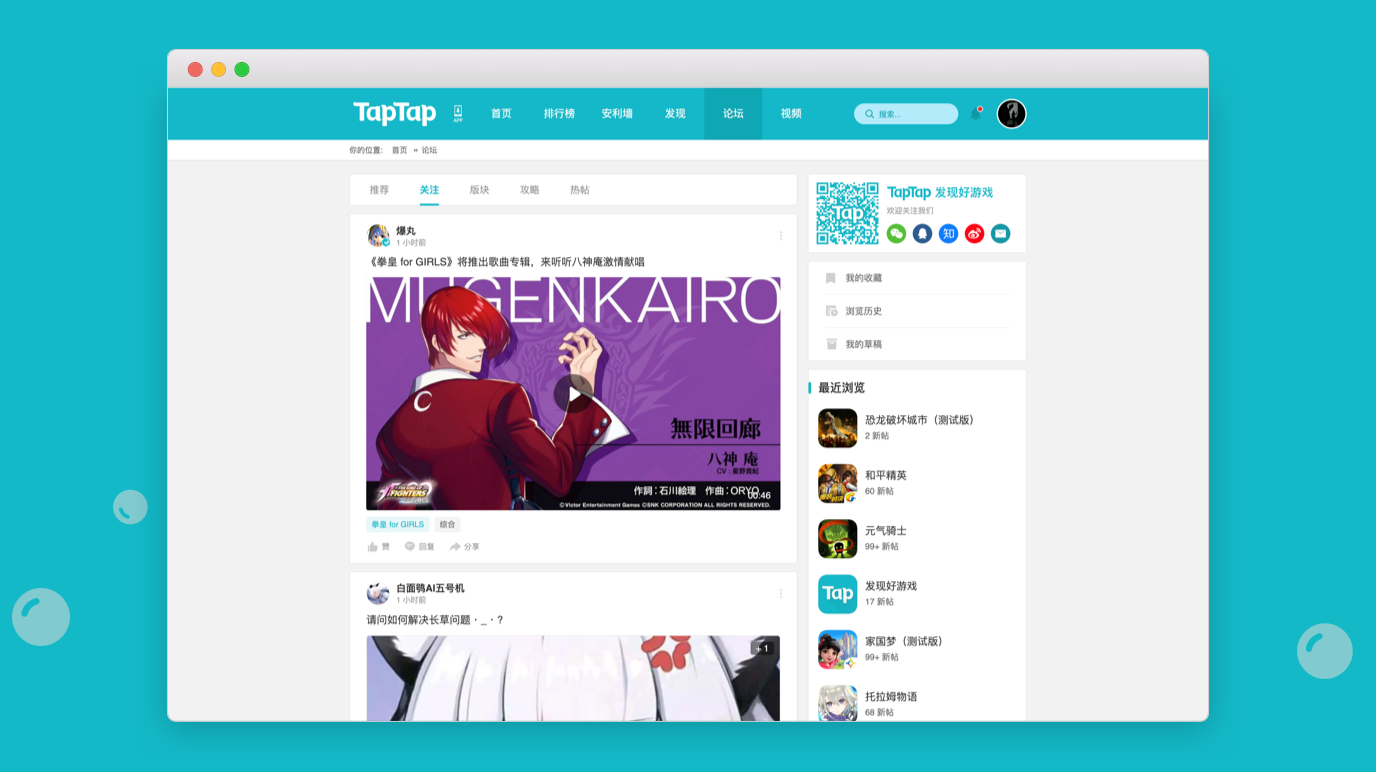
Task: Click the 发现好游戏 title in recent list
Action: pyautogui.click(x=891, y=586)
